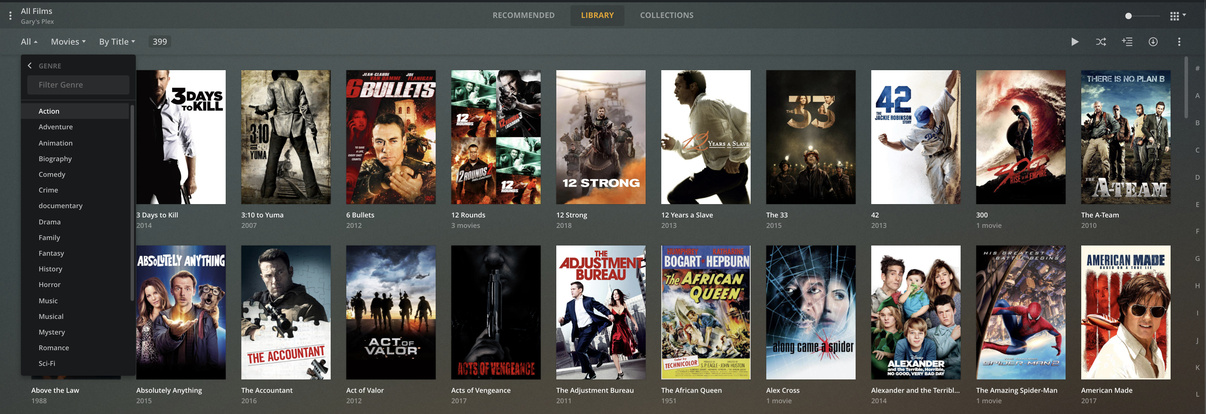Expand the All filter dropdown
The width and height of the screenshot is (1206, 414).
[x=29, y=42]
